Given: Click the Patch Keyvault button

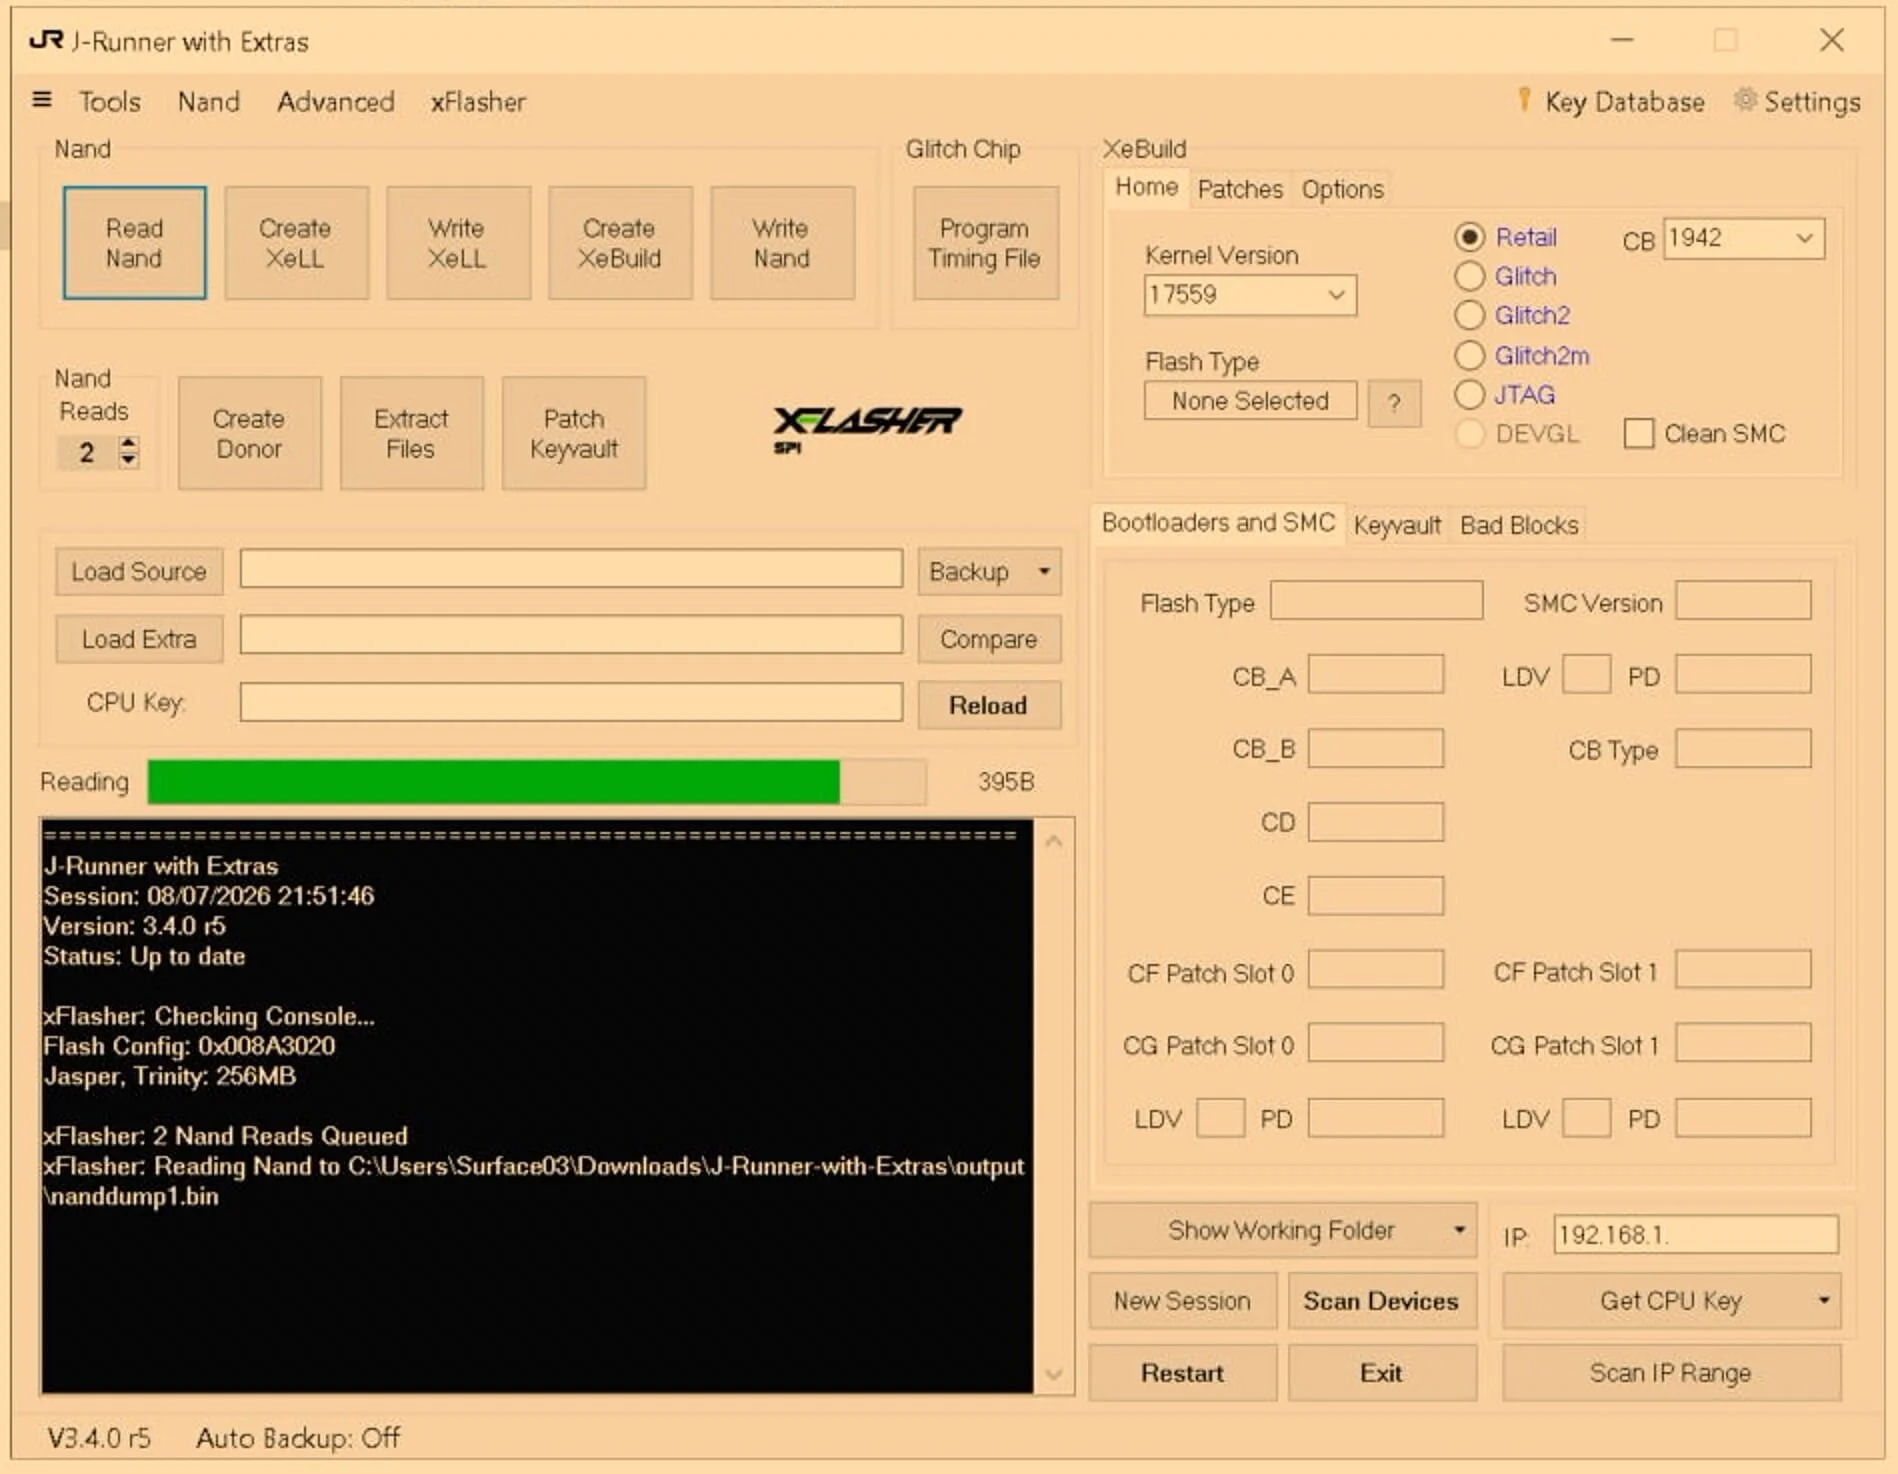Looking at the screenshot, I should (573, 433).
